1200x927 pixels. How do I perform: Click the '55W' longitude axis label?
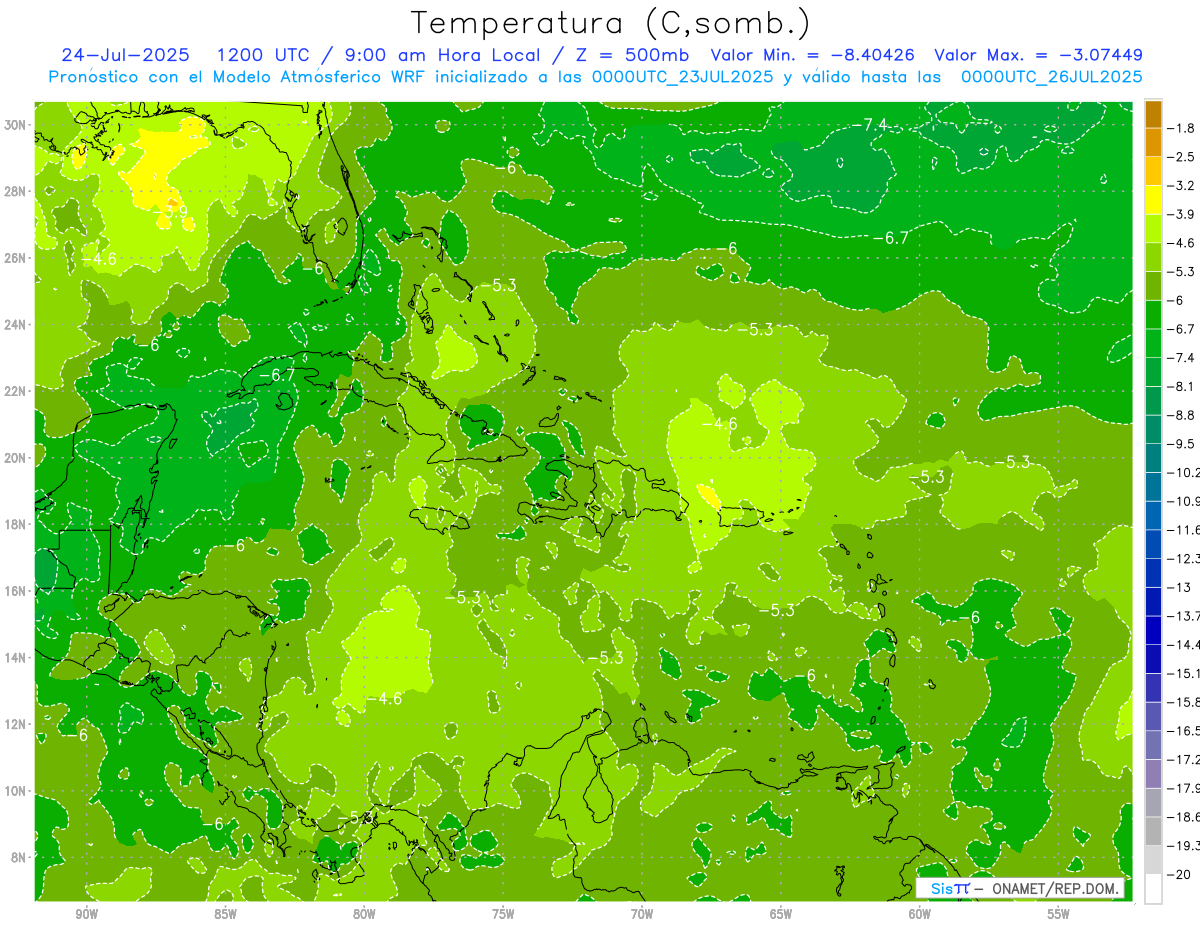pos(1059,914)
